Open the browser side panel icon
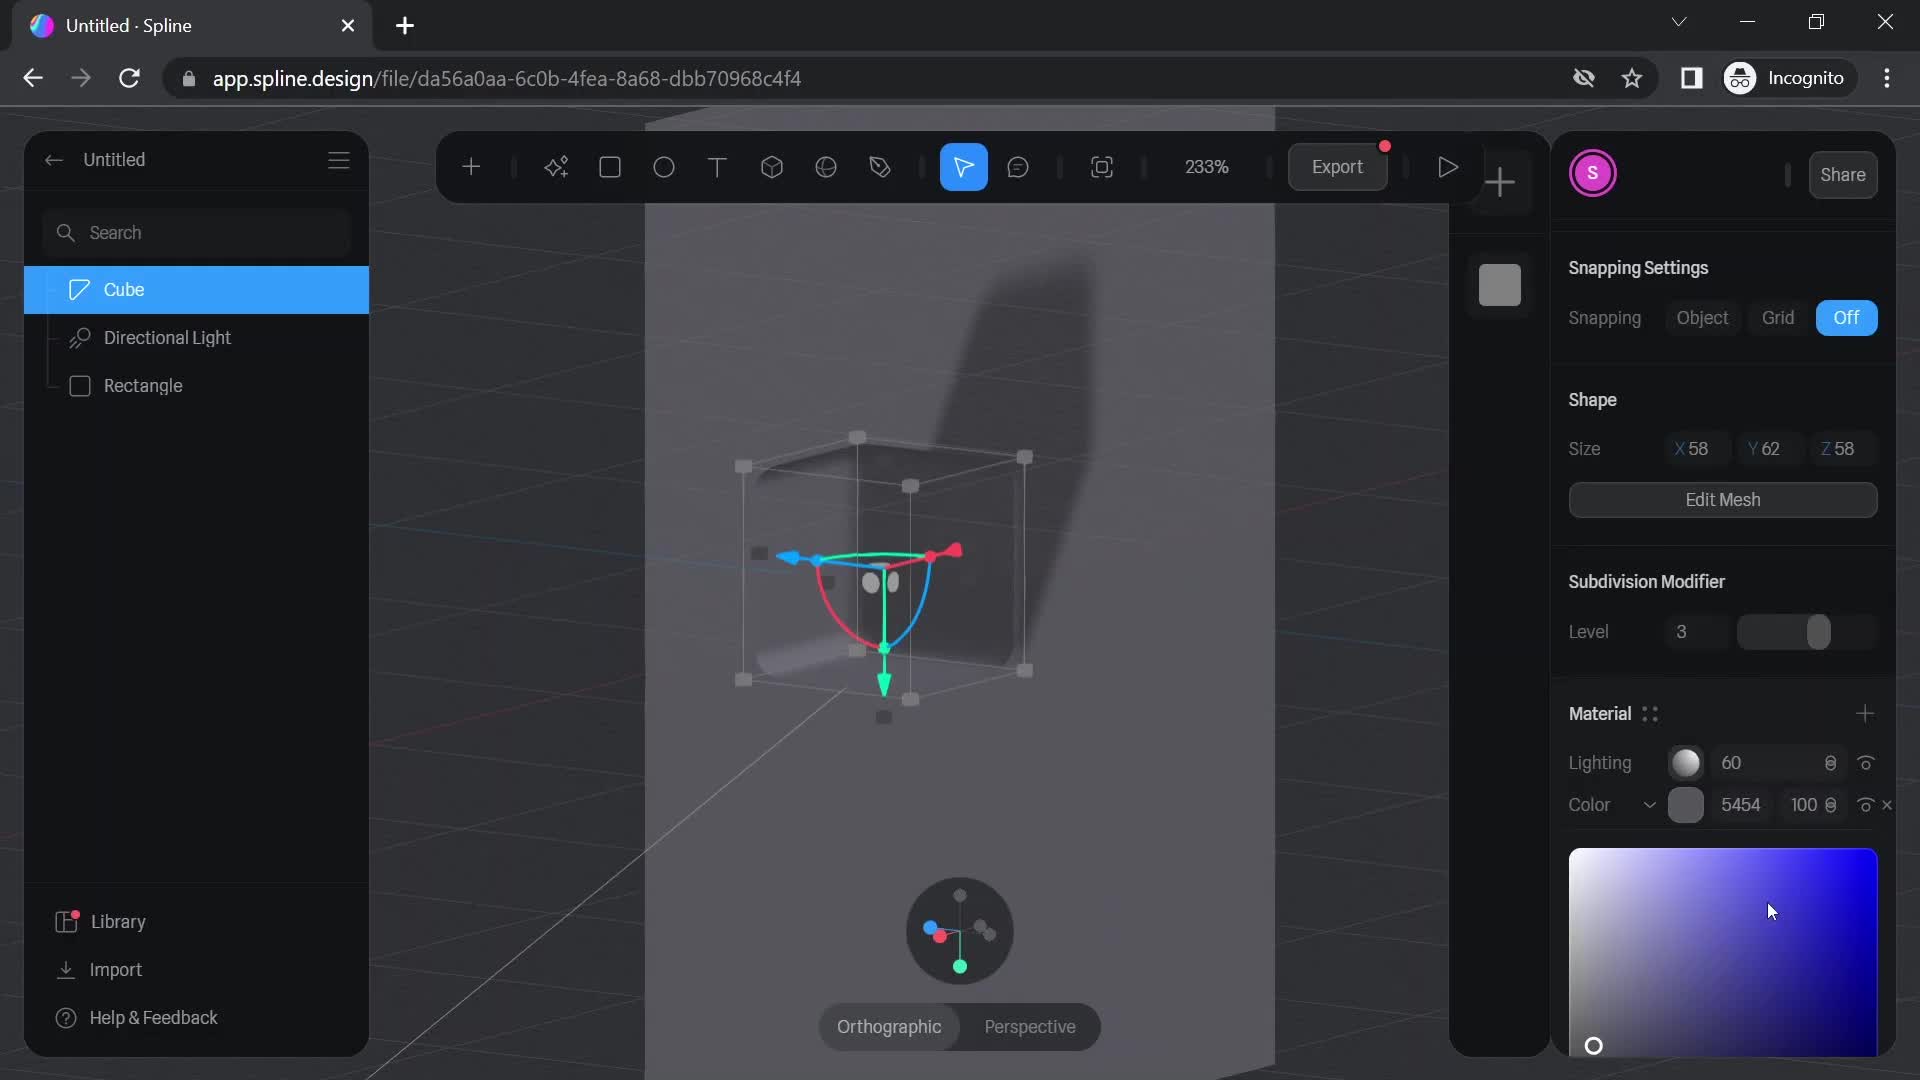 pos(1691,78)
